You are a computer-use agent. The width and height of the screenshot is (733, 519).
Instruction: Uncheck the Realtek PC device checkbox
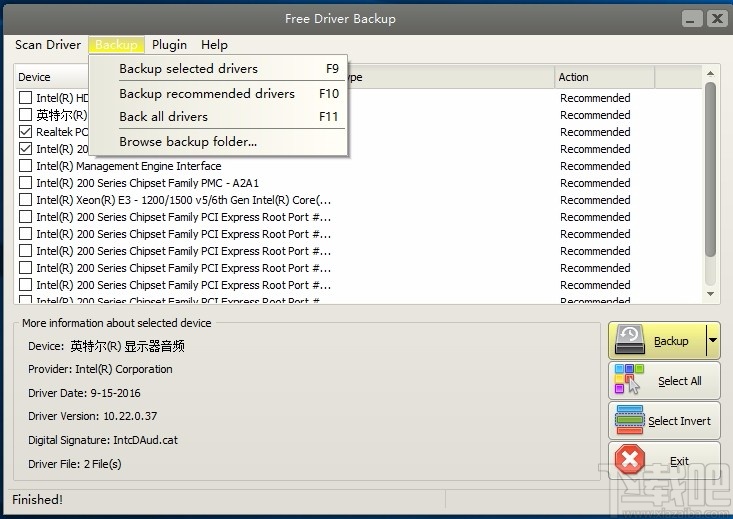(x=25, y=132)
